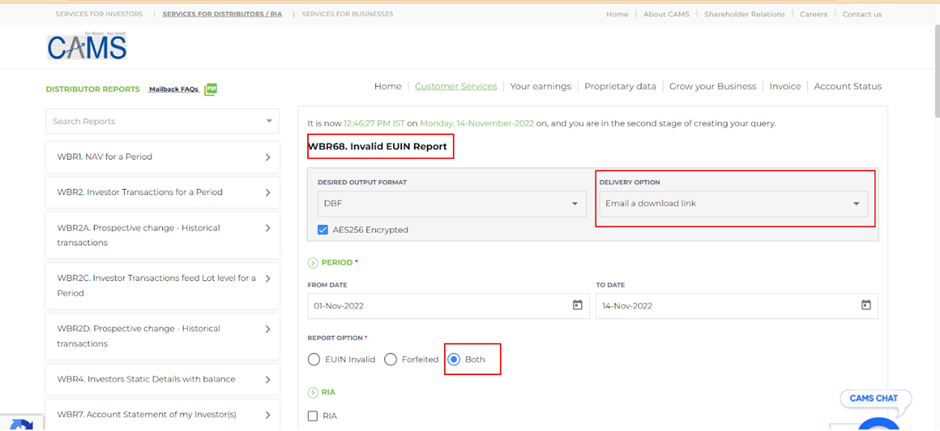Collapse the RIA section green arrow icon

click(312, 393)
